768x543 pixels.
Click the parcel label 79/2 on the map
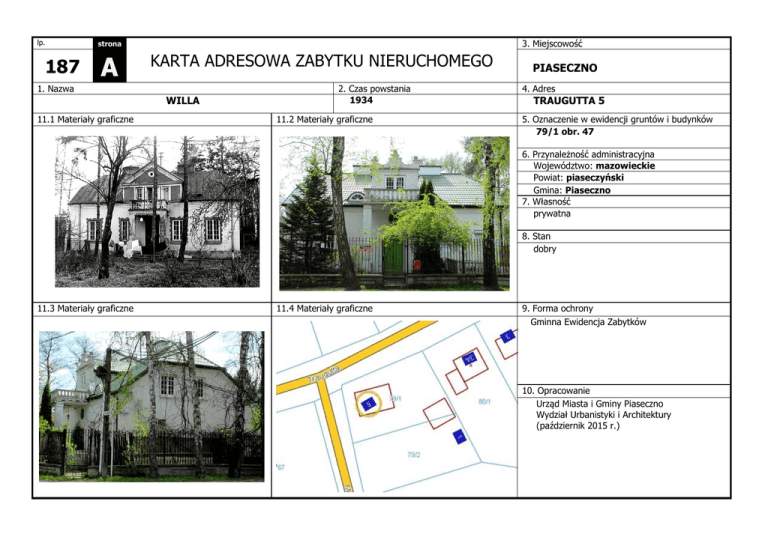[412, 455]
